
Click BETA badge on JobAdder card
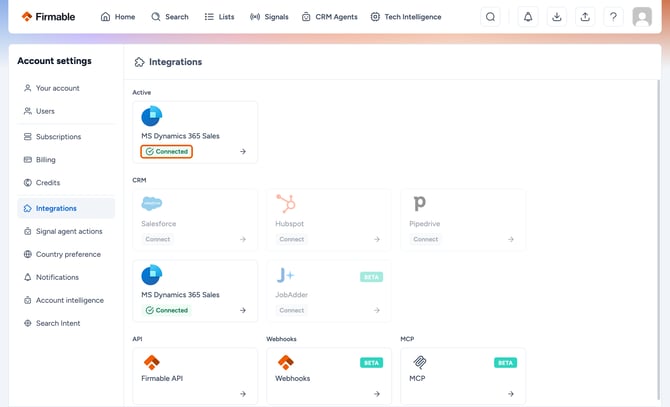coord(371,277)
